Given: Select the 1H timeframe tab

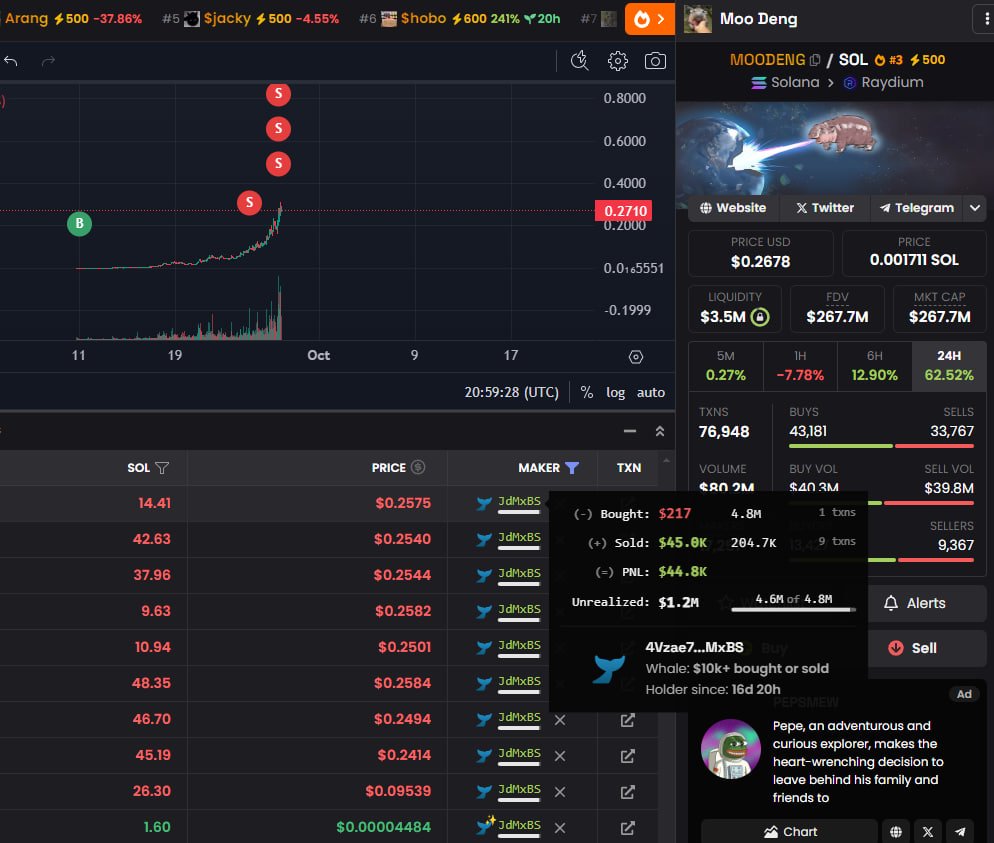Looking at the screenshot, I should tap(800, 366).
